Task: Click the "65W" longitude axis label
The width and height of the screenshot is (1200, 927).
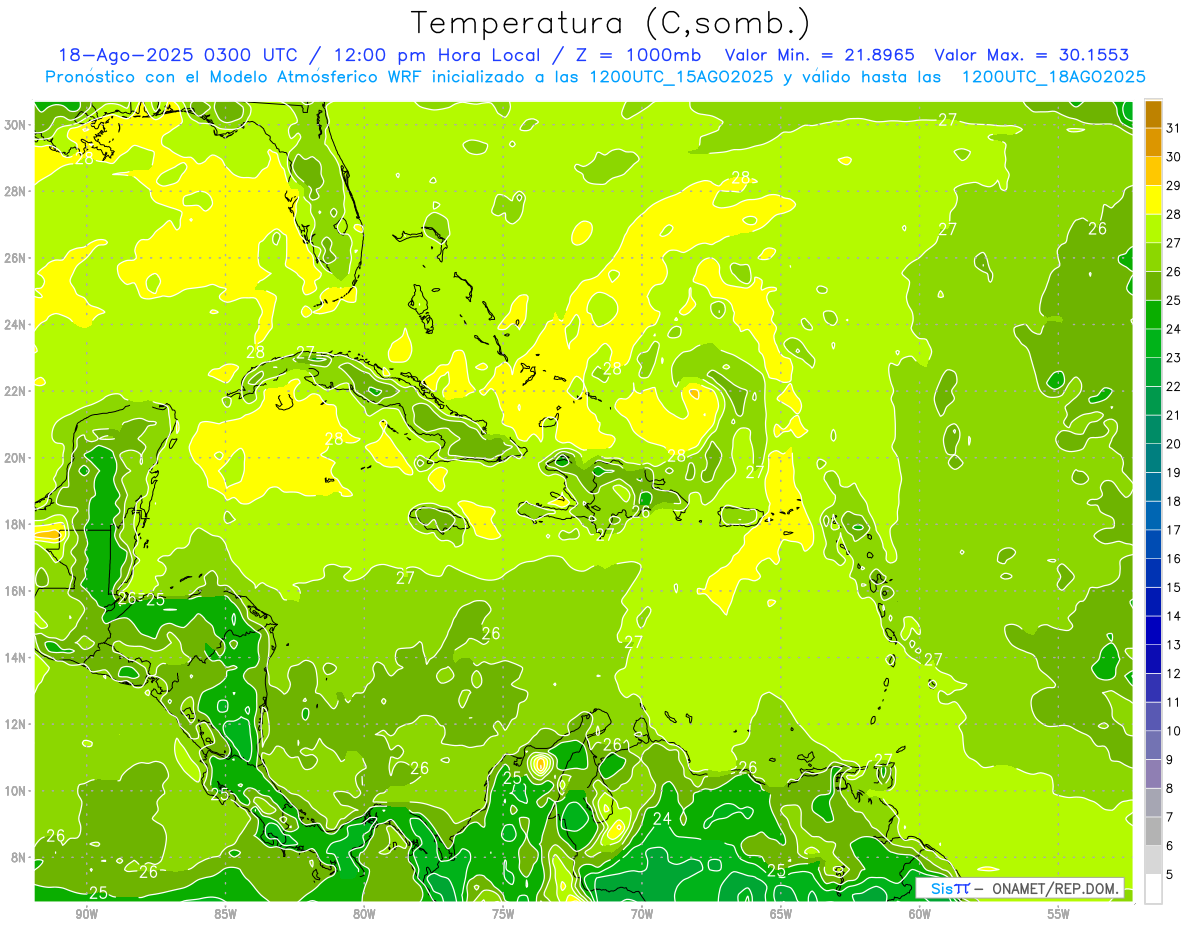Action: click(x=781, y=913)
